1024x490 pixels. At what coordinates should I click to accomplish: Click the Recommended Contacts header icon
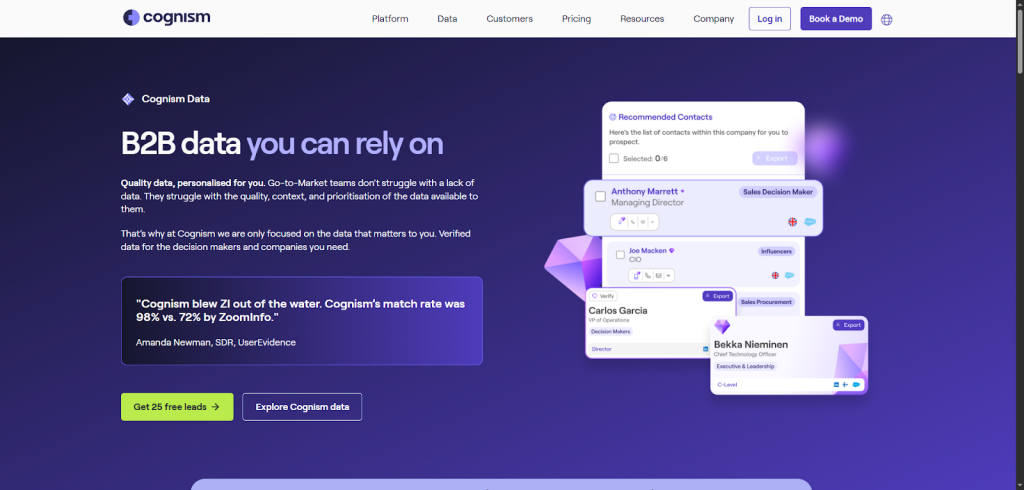[613, 117]
